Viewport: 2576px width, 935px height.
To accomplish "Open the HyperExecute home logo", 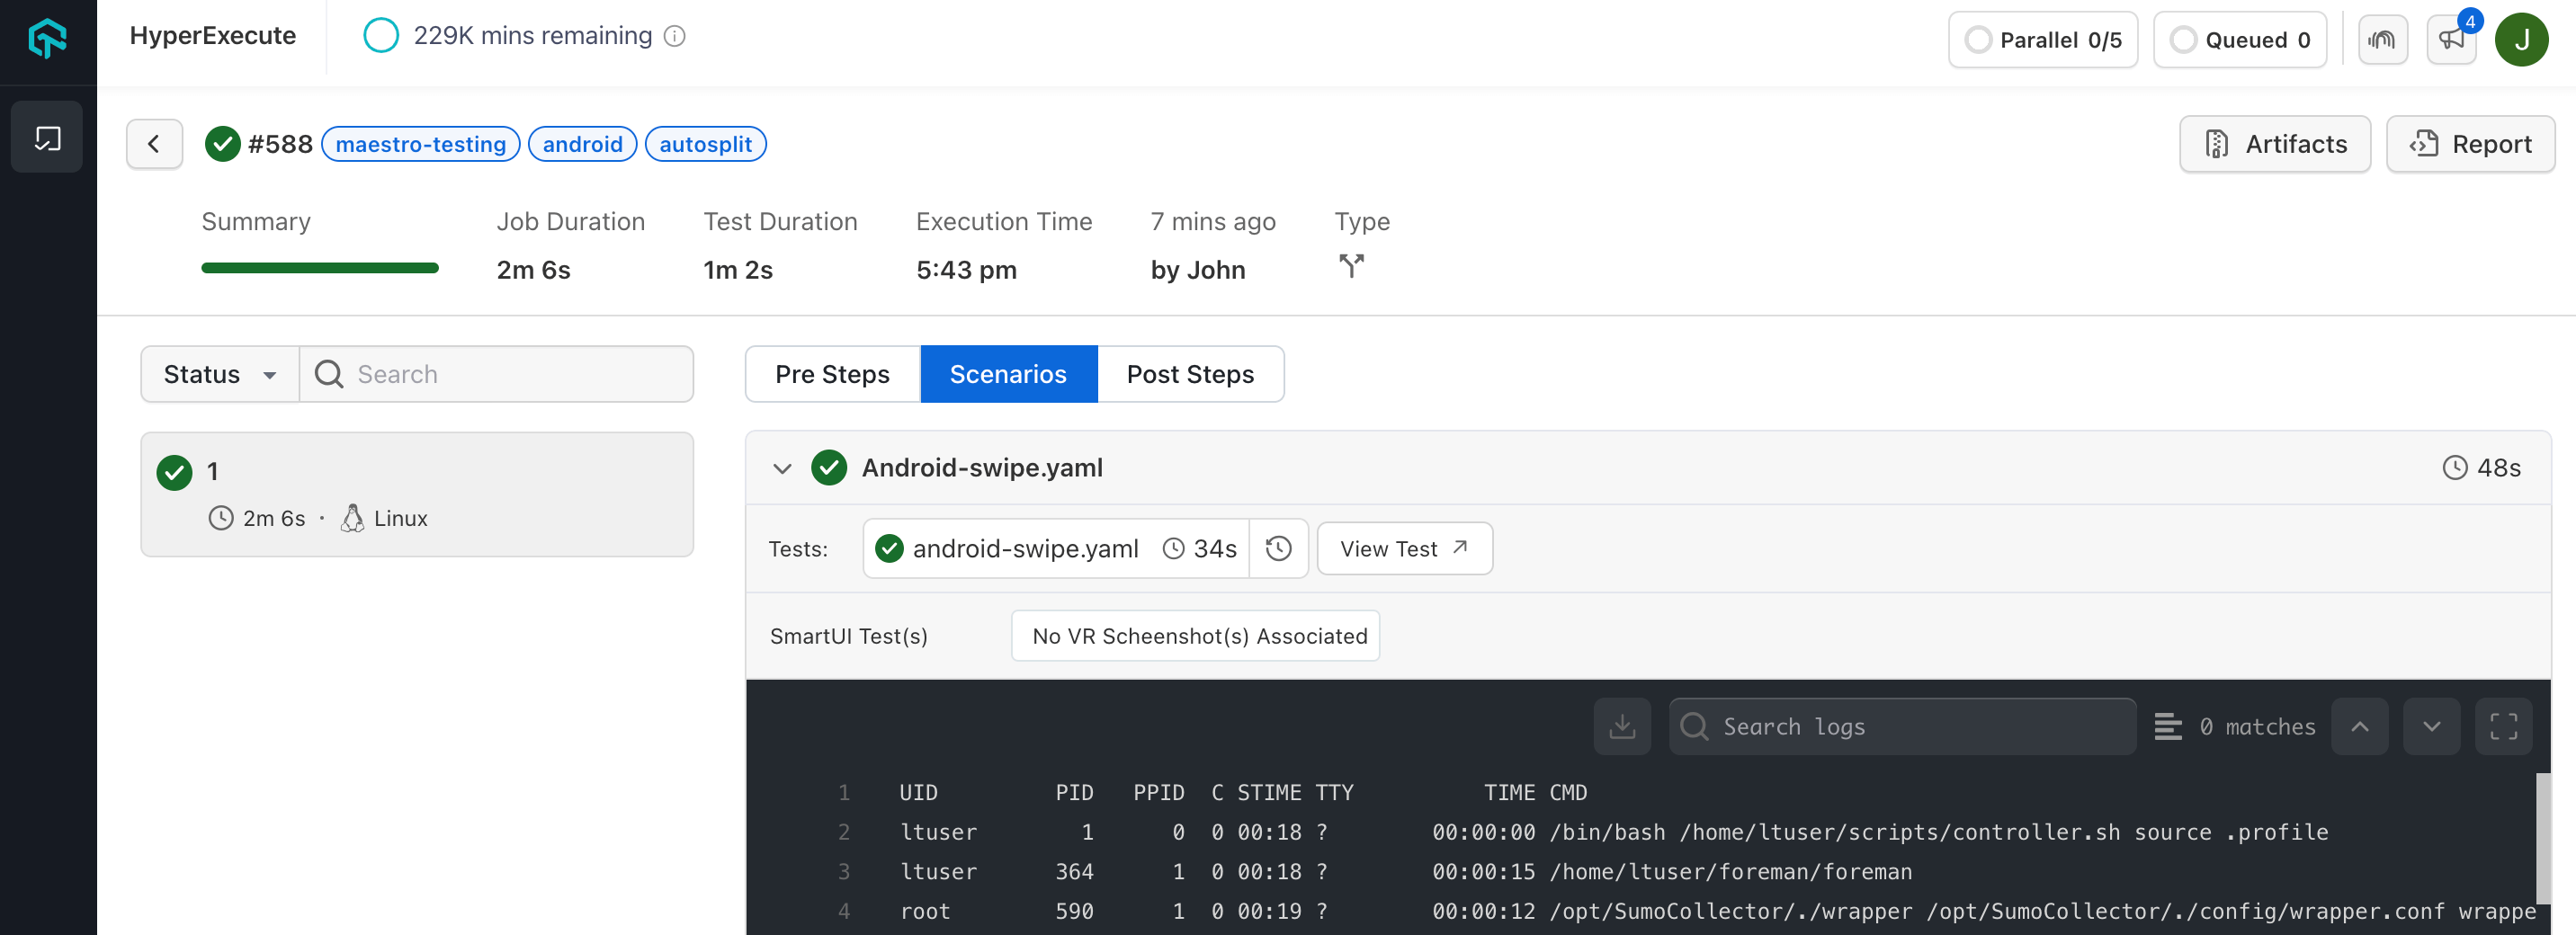I will [46, 39].
